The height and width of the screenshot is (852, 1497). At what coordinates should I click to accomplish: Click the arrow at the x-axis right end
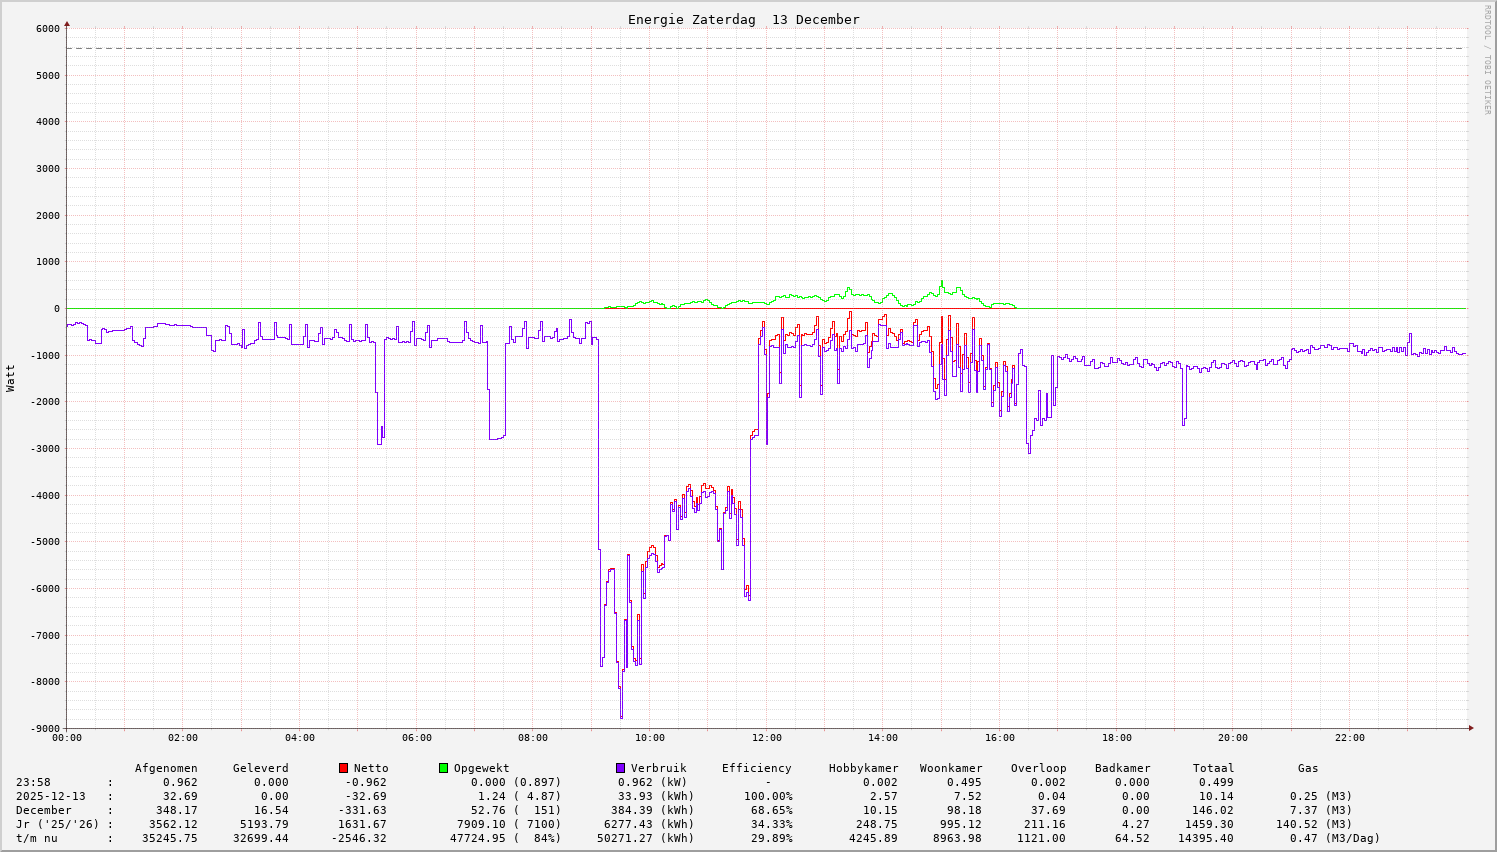(1471, 728)
